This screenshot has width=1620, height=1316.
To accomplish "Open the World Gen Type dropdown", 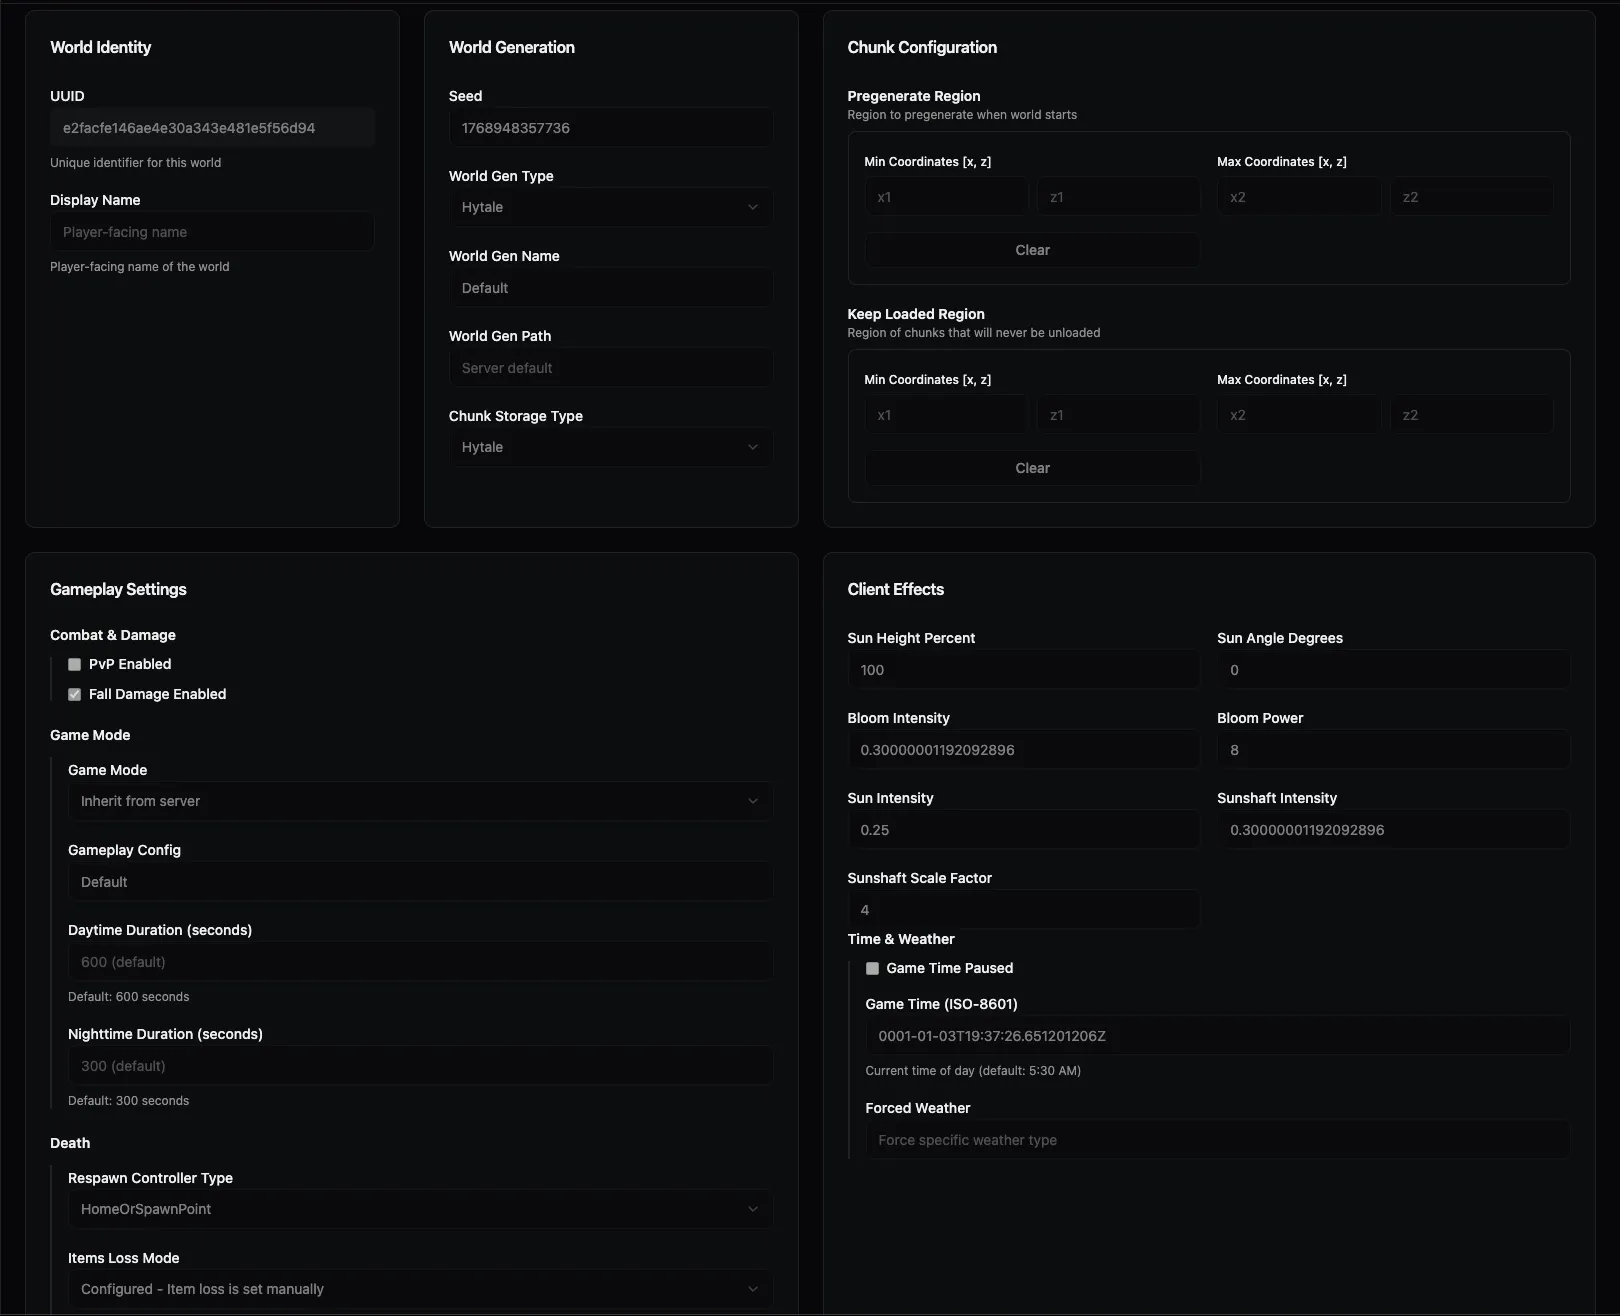I will point(610,207).
